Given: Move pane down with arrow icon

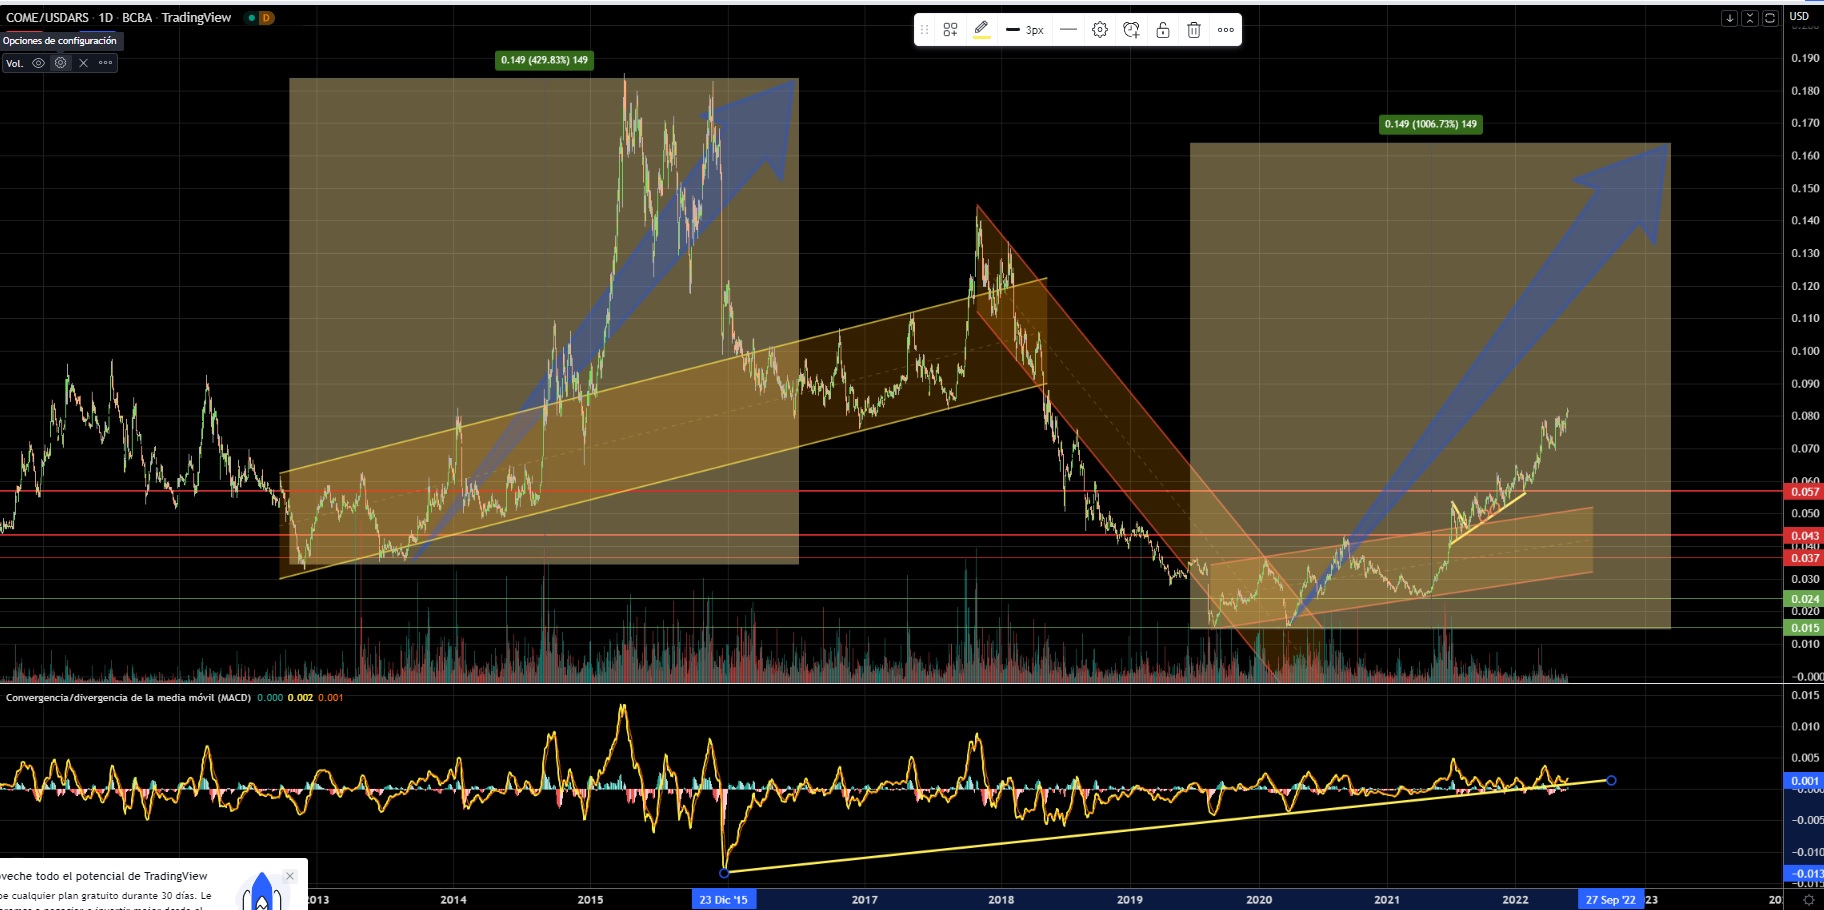Looking at the screenshot, I should 1729,18.
